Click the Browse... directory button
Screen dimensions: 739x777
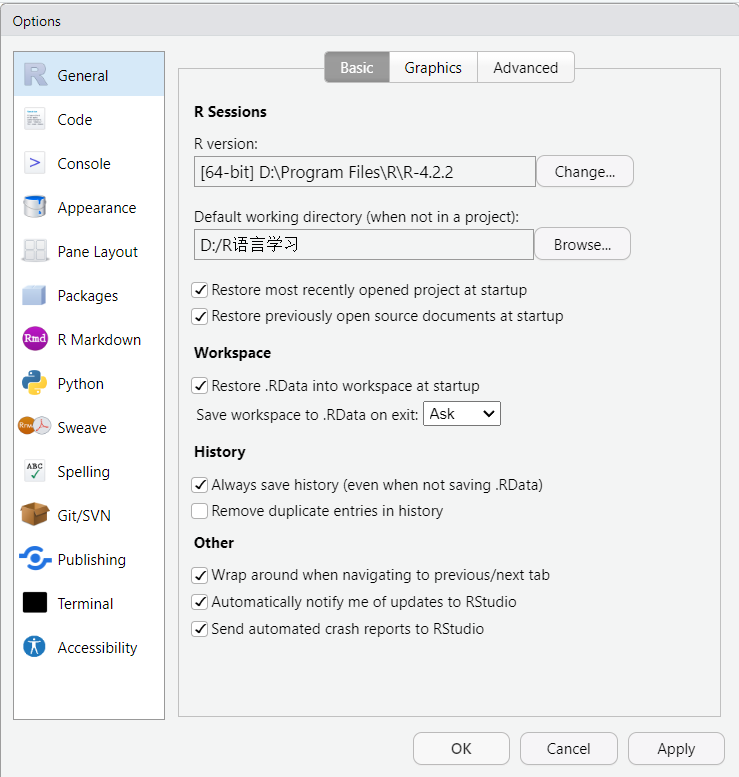coord(582,244)
